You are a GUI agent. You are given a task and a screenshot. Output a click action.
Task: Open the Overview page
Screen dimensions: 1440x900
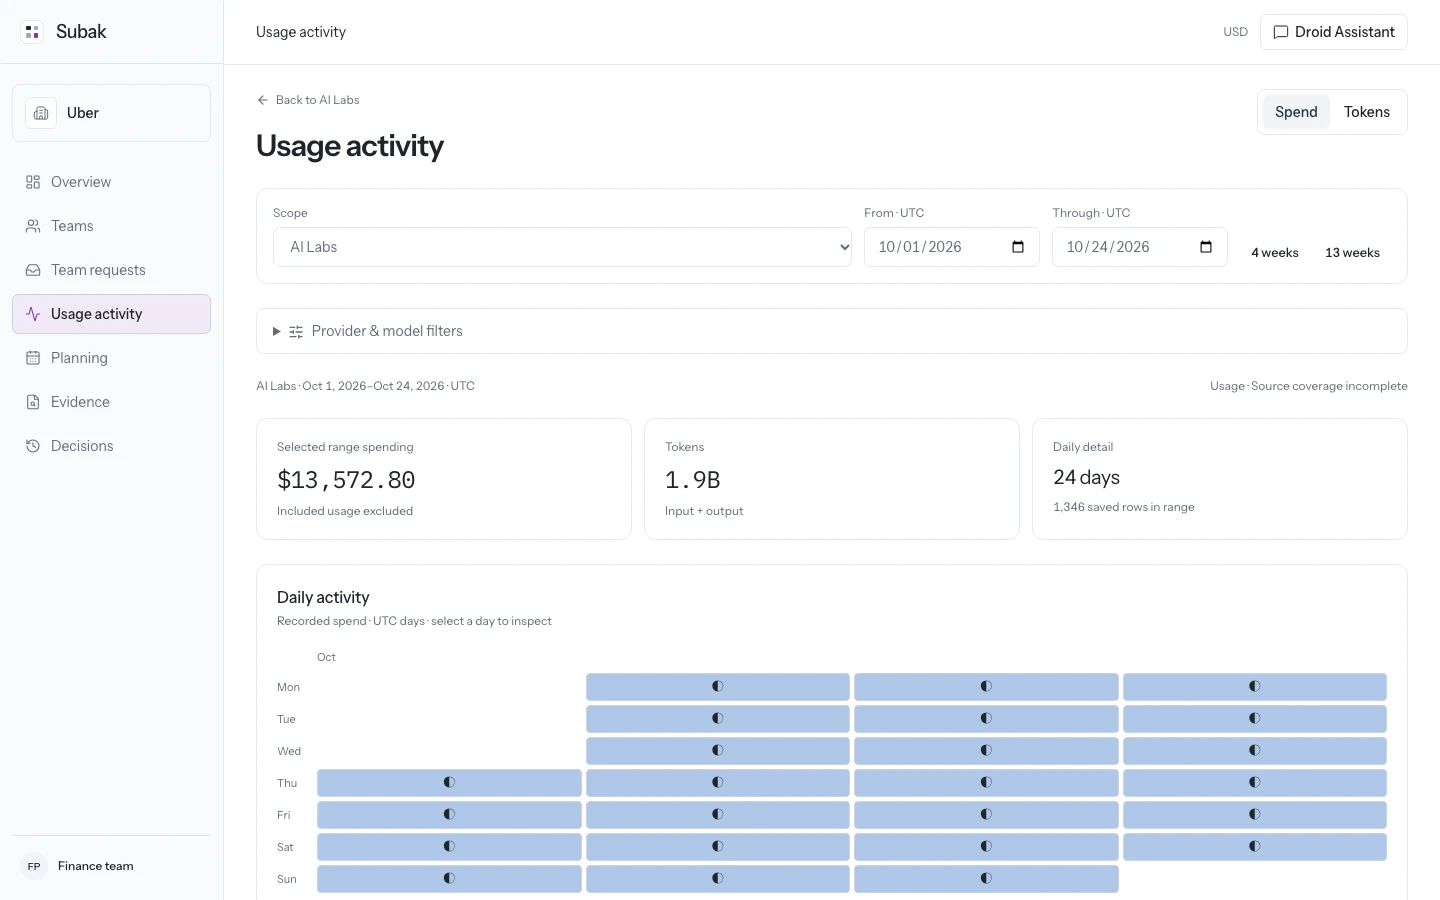(x=111, y=182)
